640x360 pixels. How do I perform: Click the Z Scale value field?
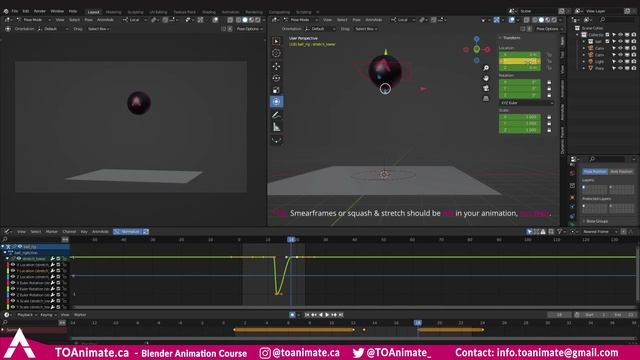point(520,130)
